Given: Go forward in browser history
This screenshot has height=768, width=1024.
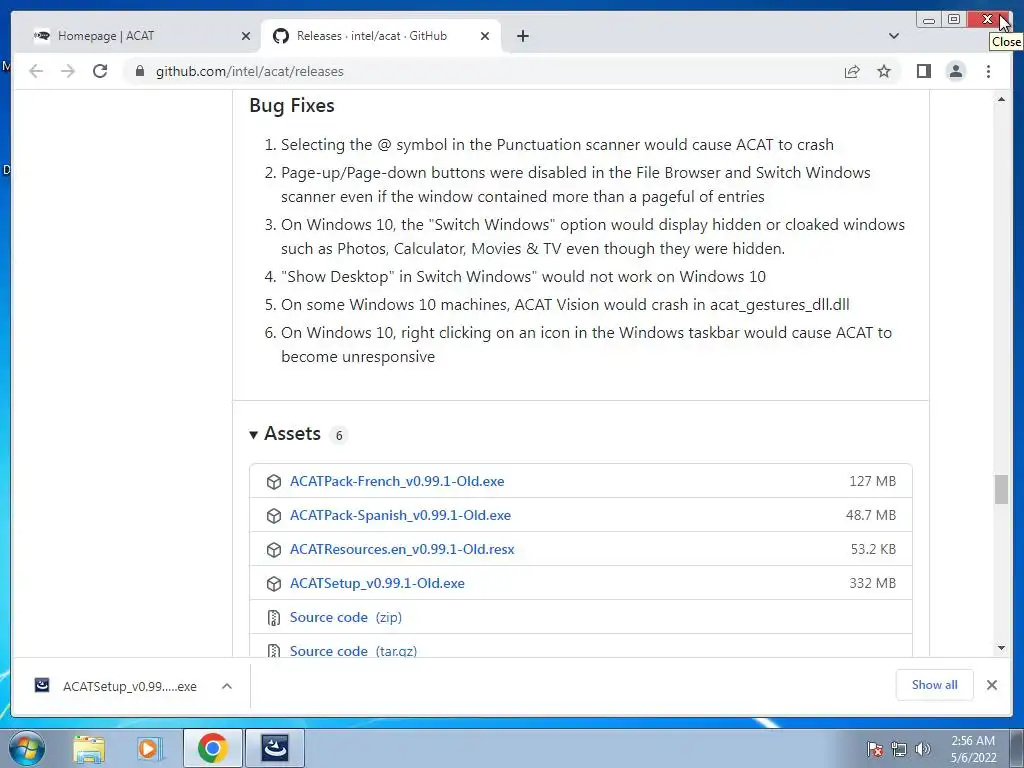Looking at the screenshot, I should (x=68, y=71).
